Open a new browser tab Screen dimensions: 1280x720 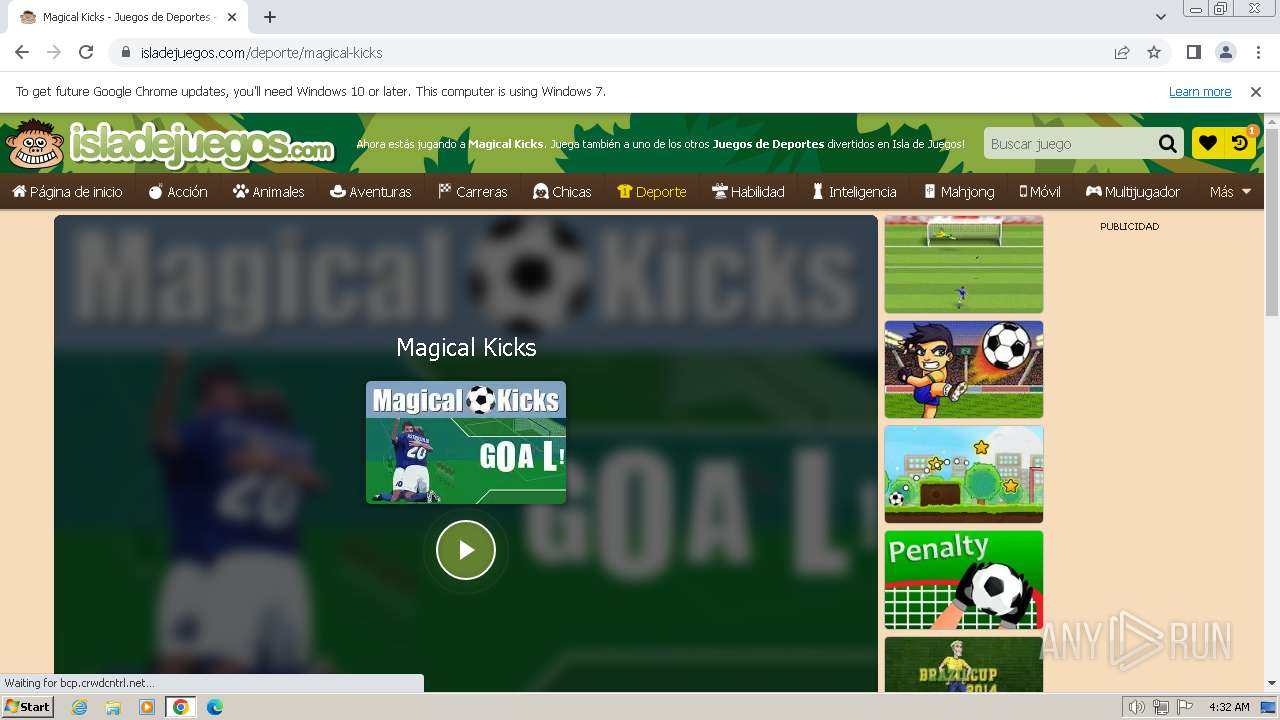pos(270,17)
